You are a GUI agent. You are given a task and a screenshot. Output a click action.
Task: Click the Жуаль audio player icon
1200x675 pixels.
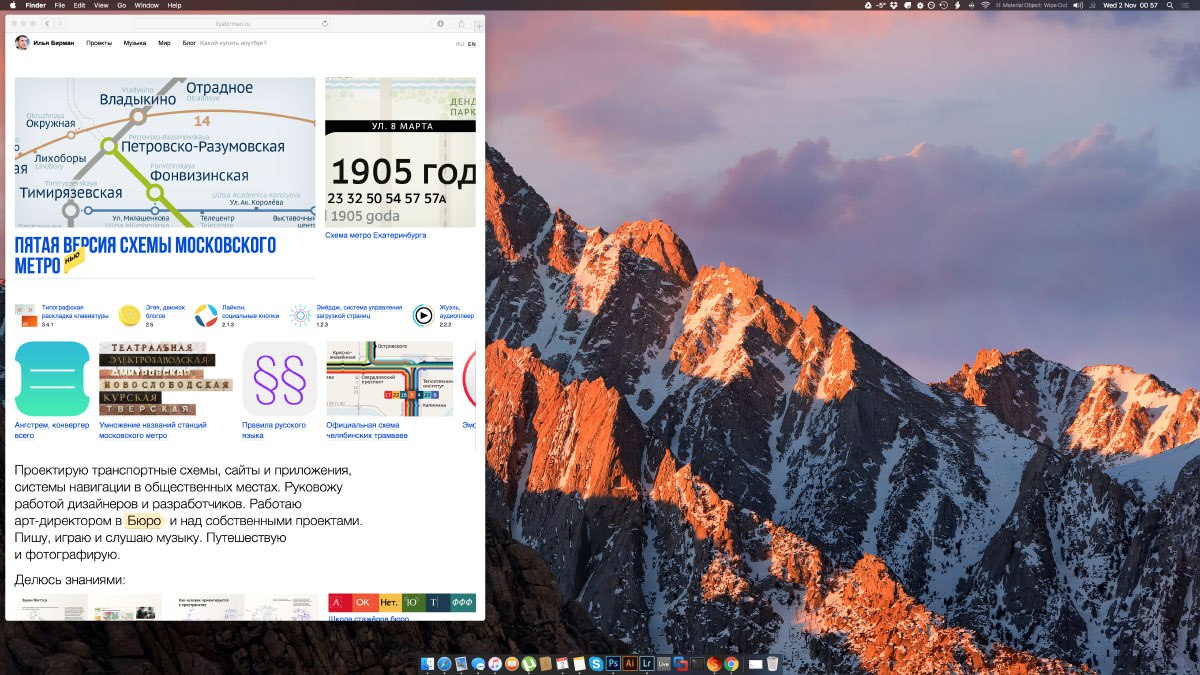pyautogui.click(x=423, y=315)
